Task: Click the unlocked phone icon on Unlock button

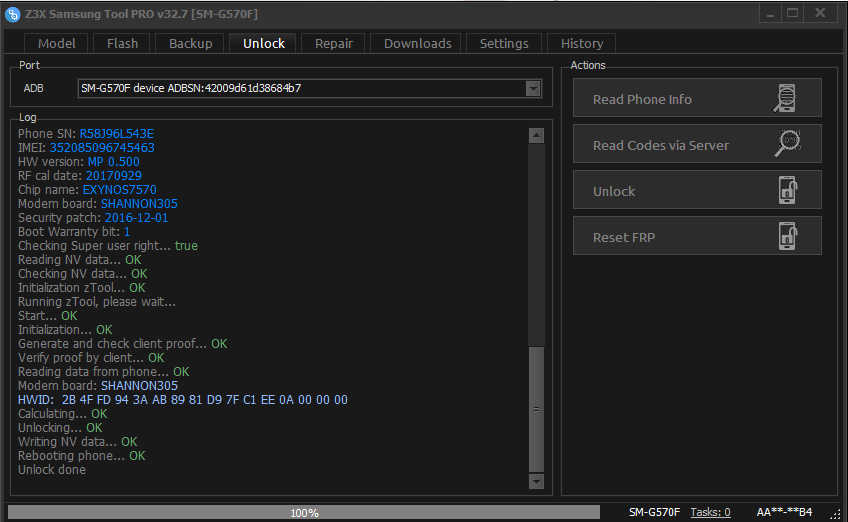Action: point(788,190)
